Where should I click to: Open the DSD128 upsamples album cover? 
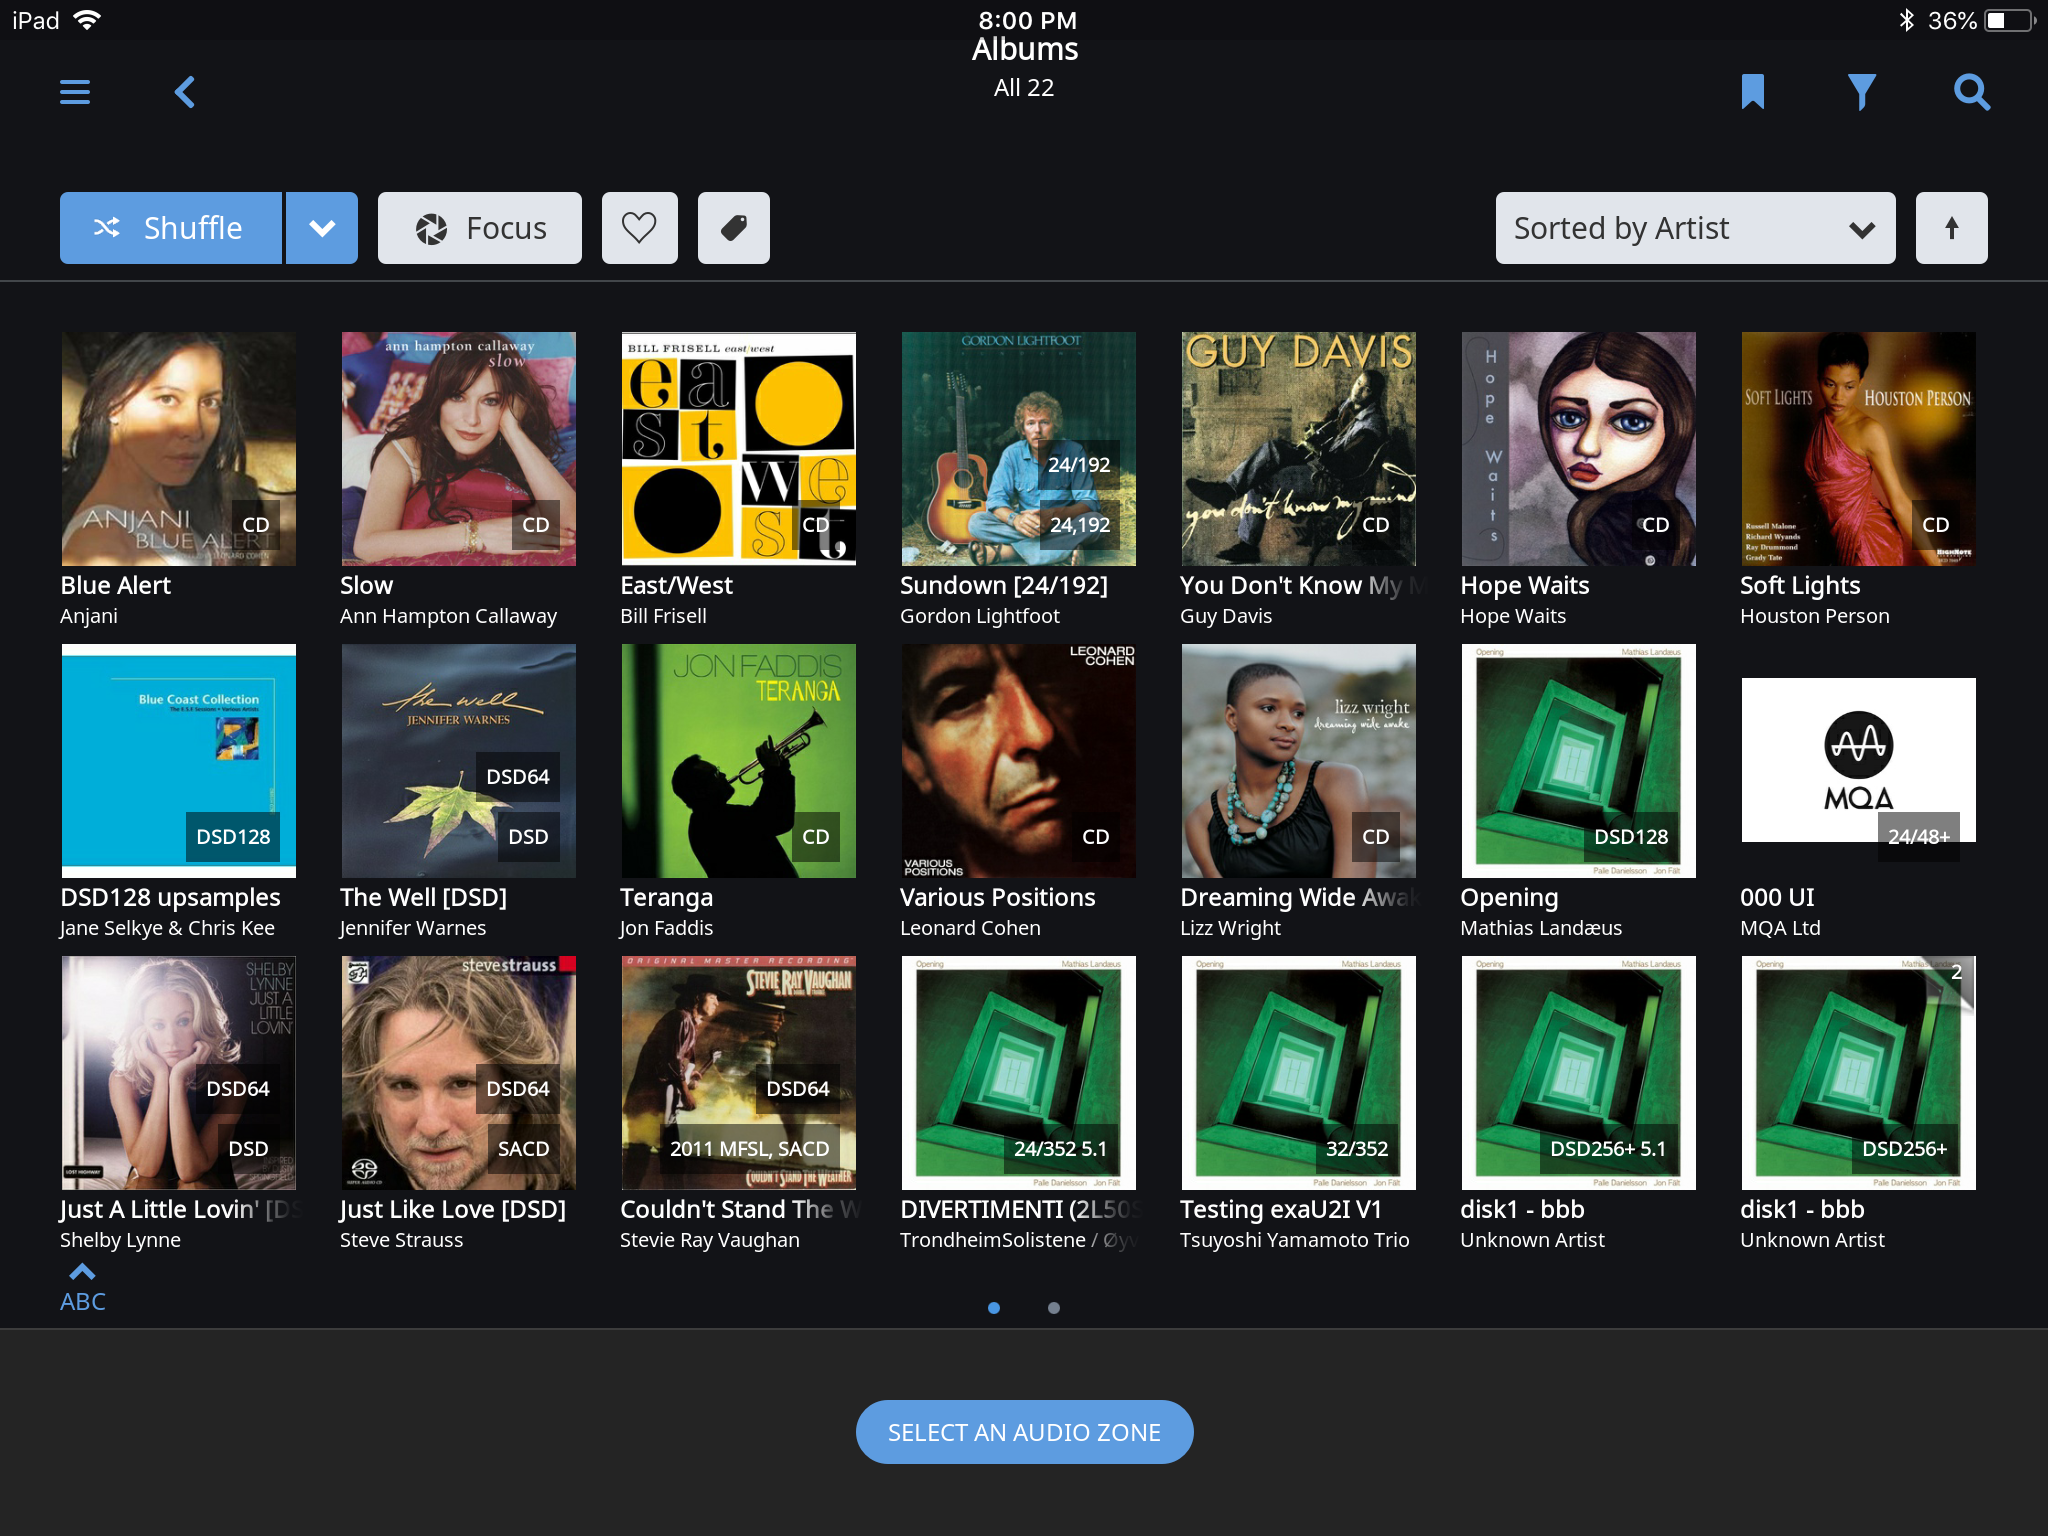point(179,761)
